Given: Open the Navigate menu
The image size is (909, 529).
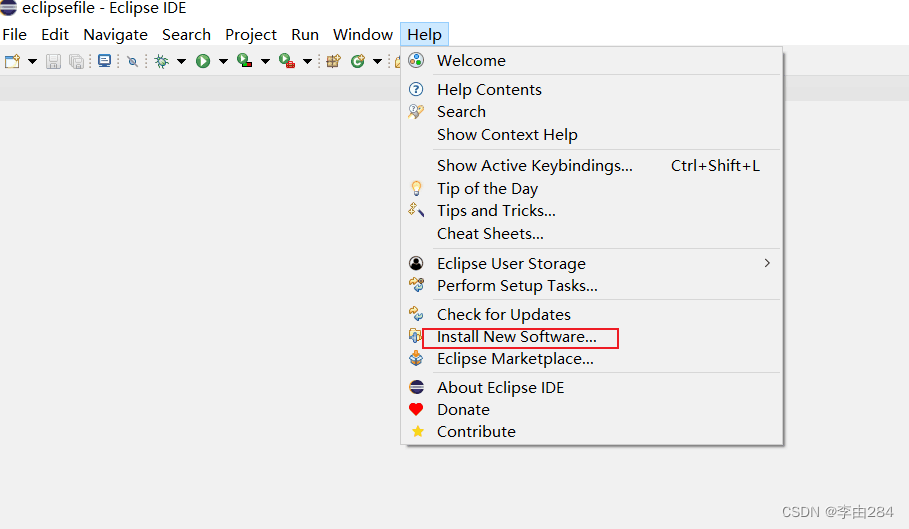Looking at the screenshot, I should pyautogui.click(x=115, y=35).
